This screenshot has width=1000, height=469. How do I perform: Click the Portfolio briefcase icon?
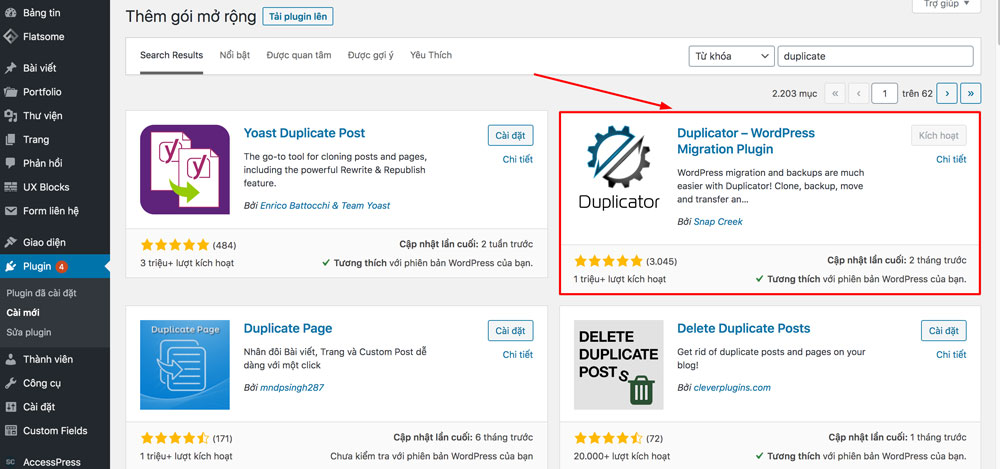tap(10, 92)
